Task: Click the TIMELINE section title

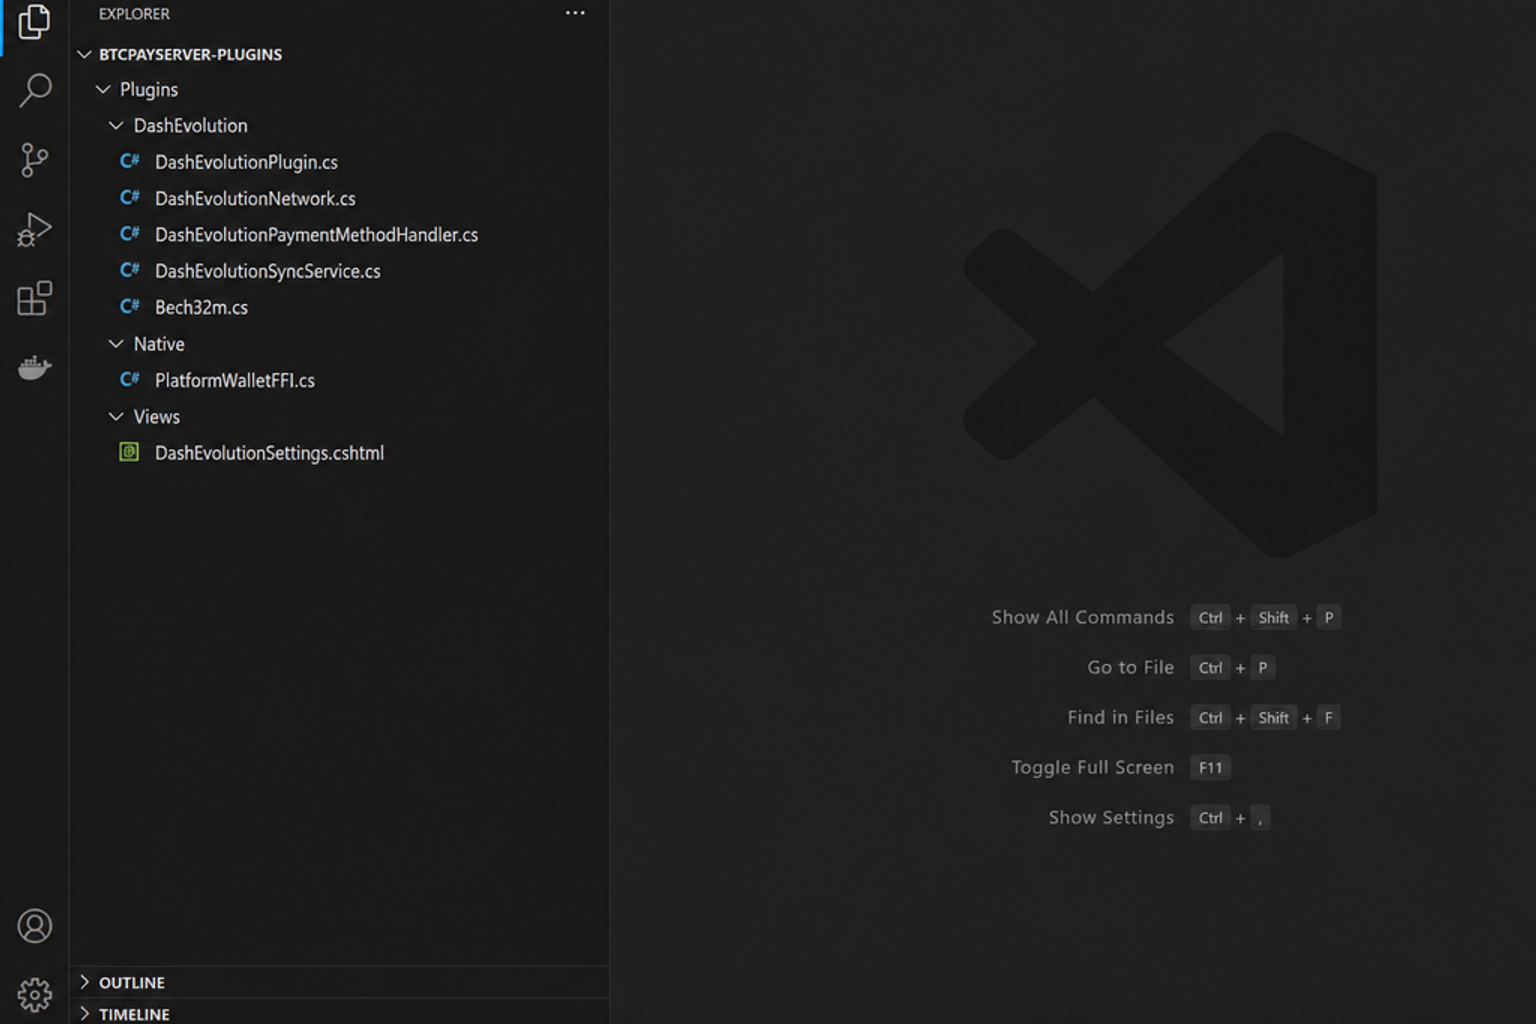Action: (x=134, y=1014)
